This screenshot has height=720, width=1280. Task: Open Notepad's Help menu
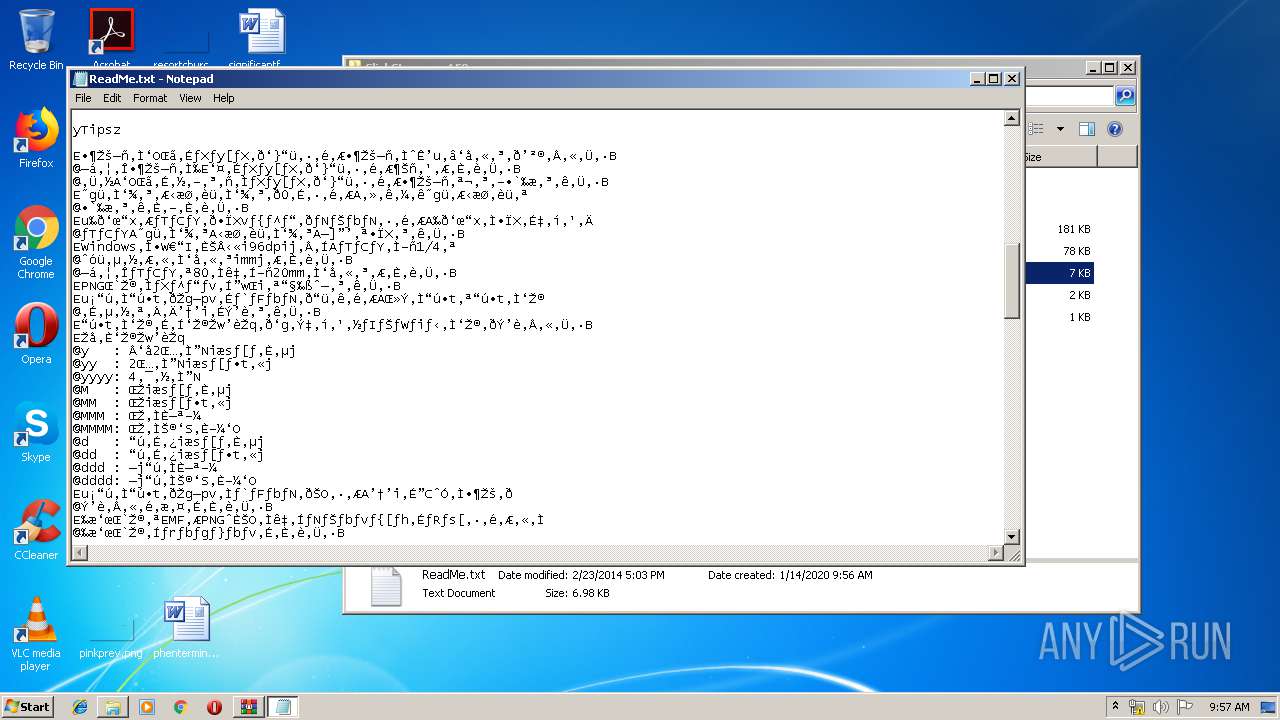[223, 98]
